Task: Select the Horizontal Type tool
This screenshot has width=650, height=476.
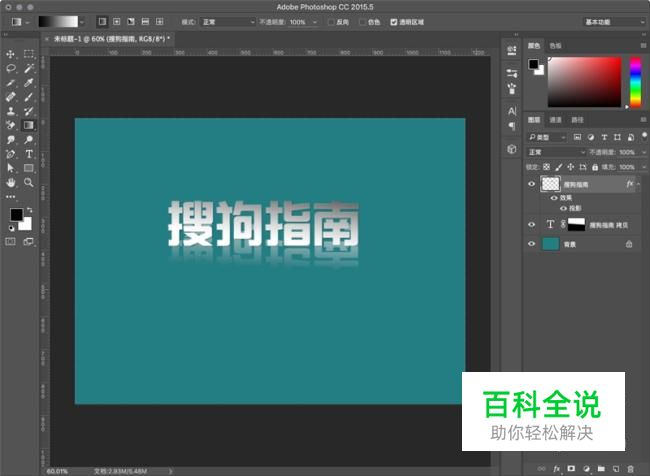Action: pos(29,154)
